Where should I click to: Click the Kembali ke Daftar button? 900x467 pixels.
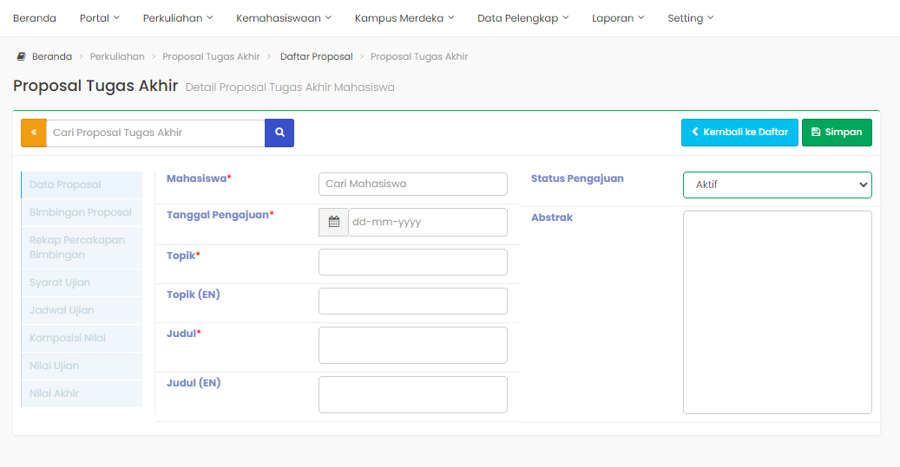pyautogui.click(x=739, y=132)
